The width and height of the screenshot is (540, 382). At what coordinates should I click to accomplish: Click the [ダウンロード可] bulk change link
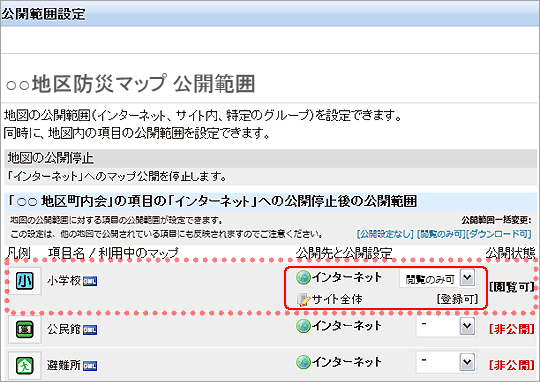pyautogui.click(x=498, y=234)
